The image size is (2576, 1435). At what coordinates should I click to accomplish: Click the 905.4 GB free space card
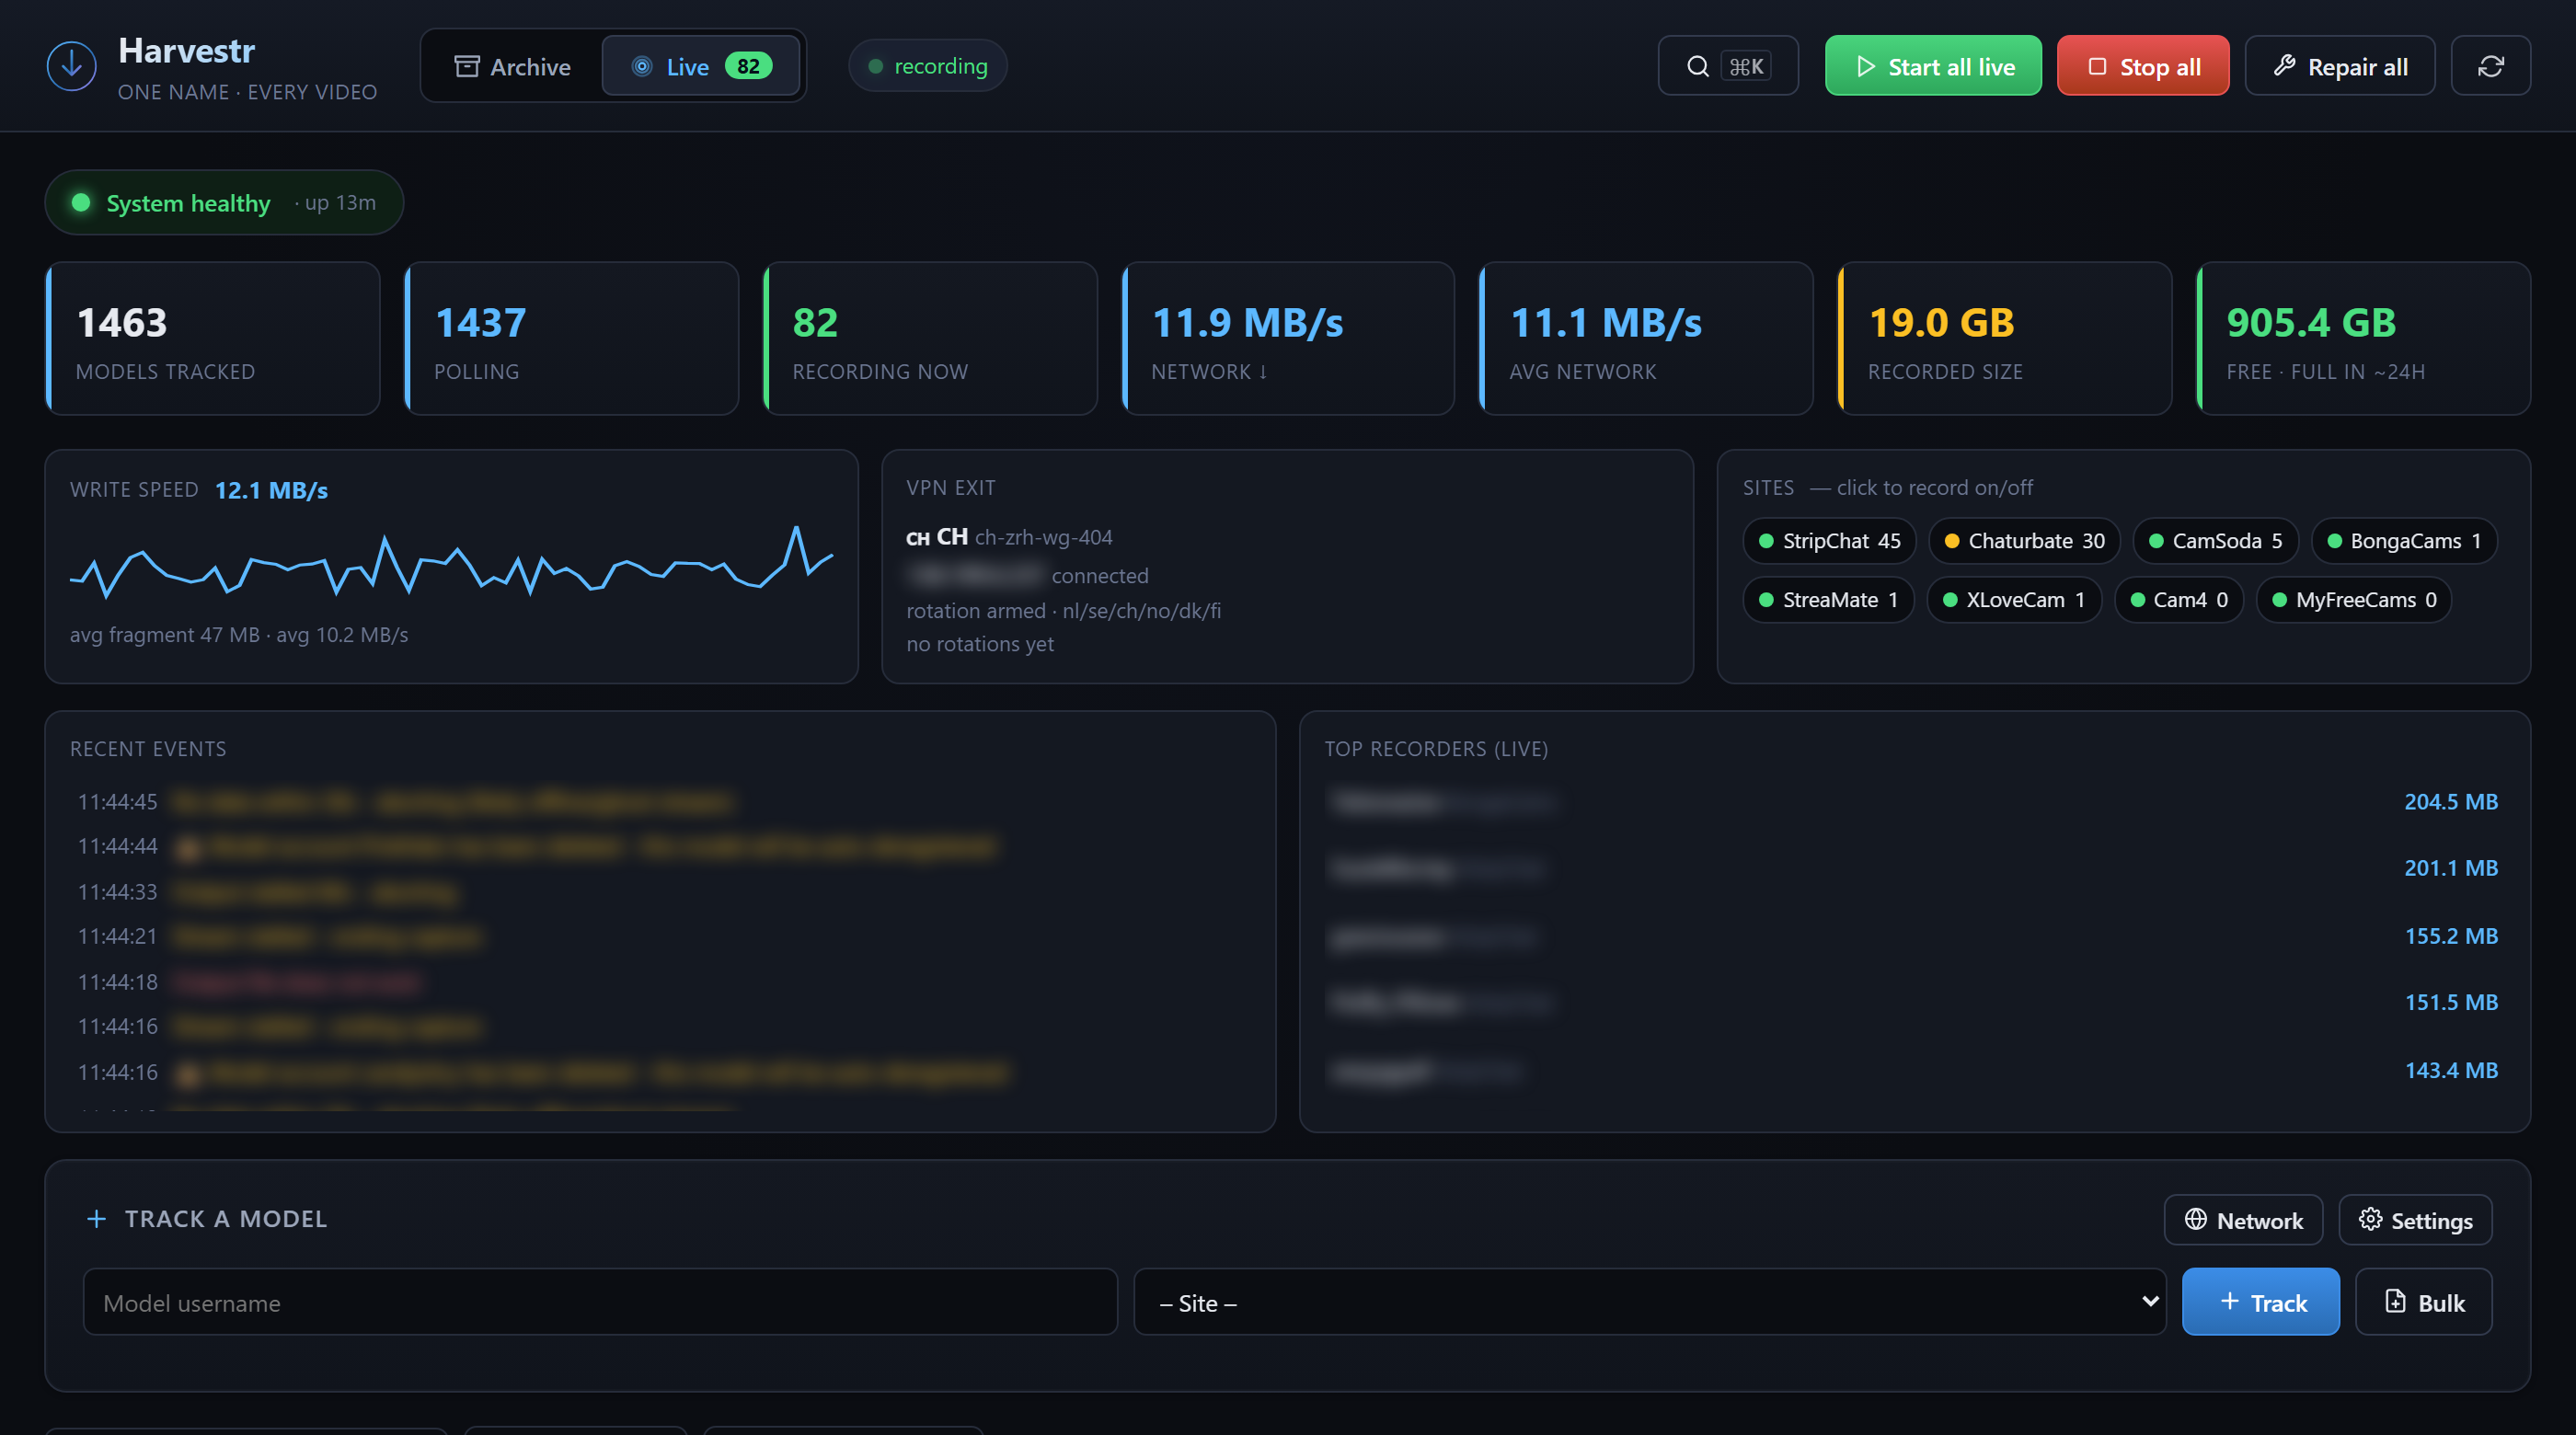[x=2363, y=338]
